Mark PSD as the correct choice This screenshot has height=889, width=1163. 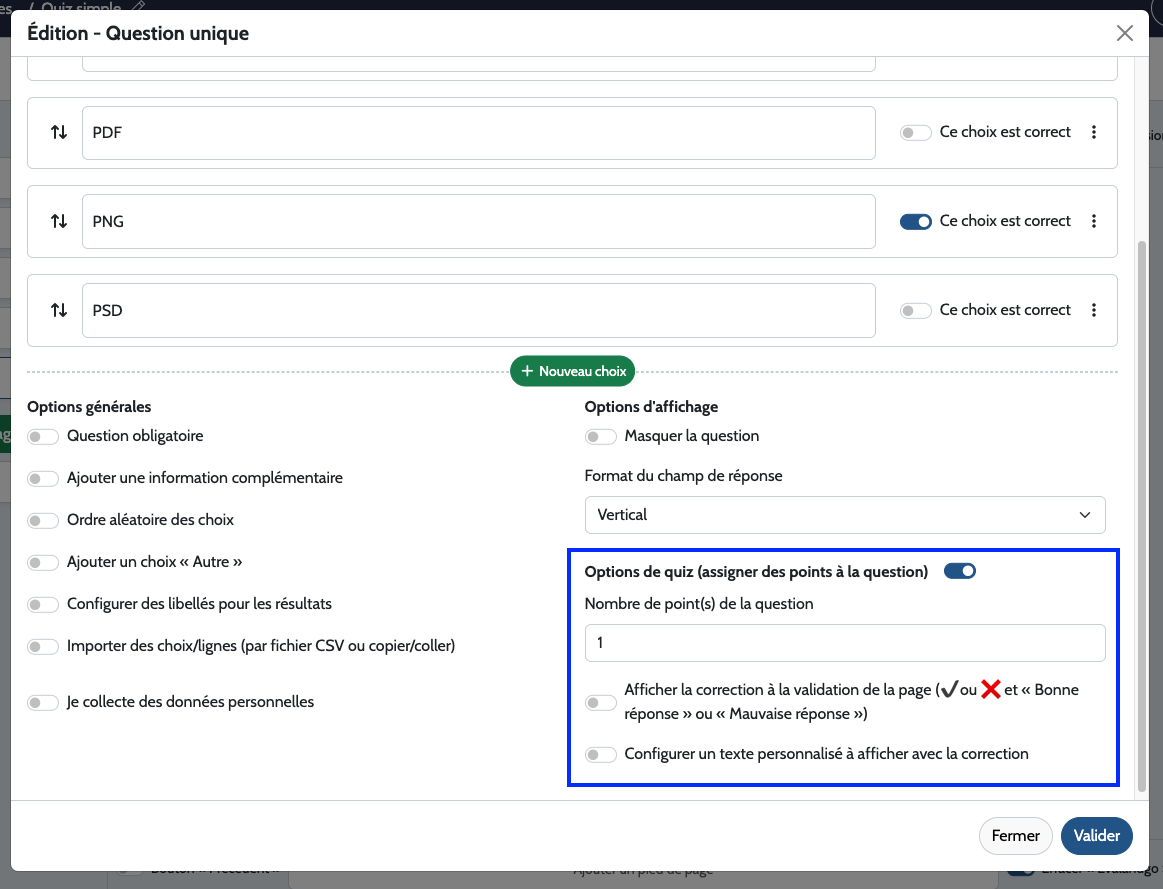(915, 311)
